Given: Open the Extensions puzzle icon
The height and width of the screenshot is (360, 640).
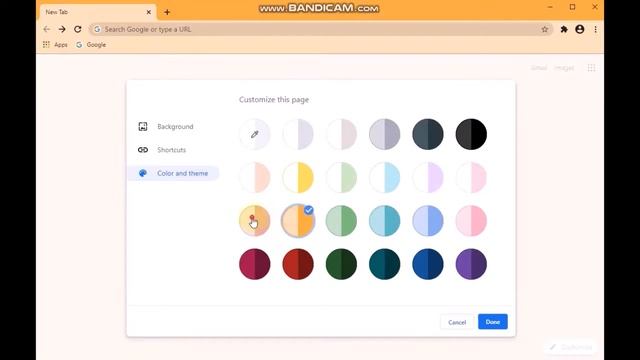Looking at the screenshot, I should point(564,29).
